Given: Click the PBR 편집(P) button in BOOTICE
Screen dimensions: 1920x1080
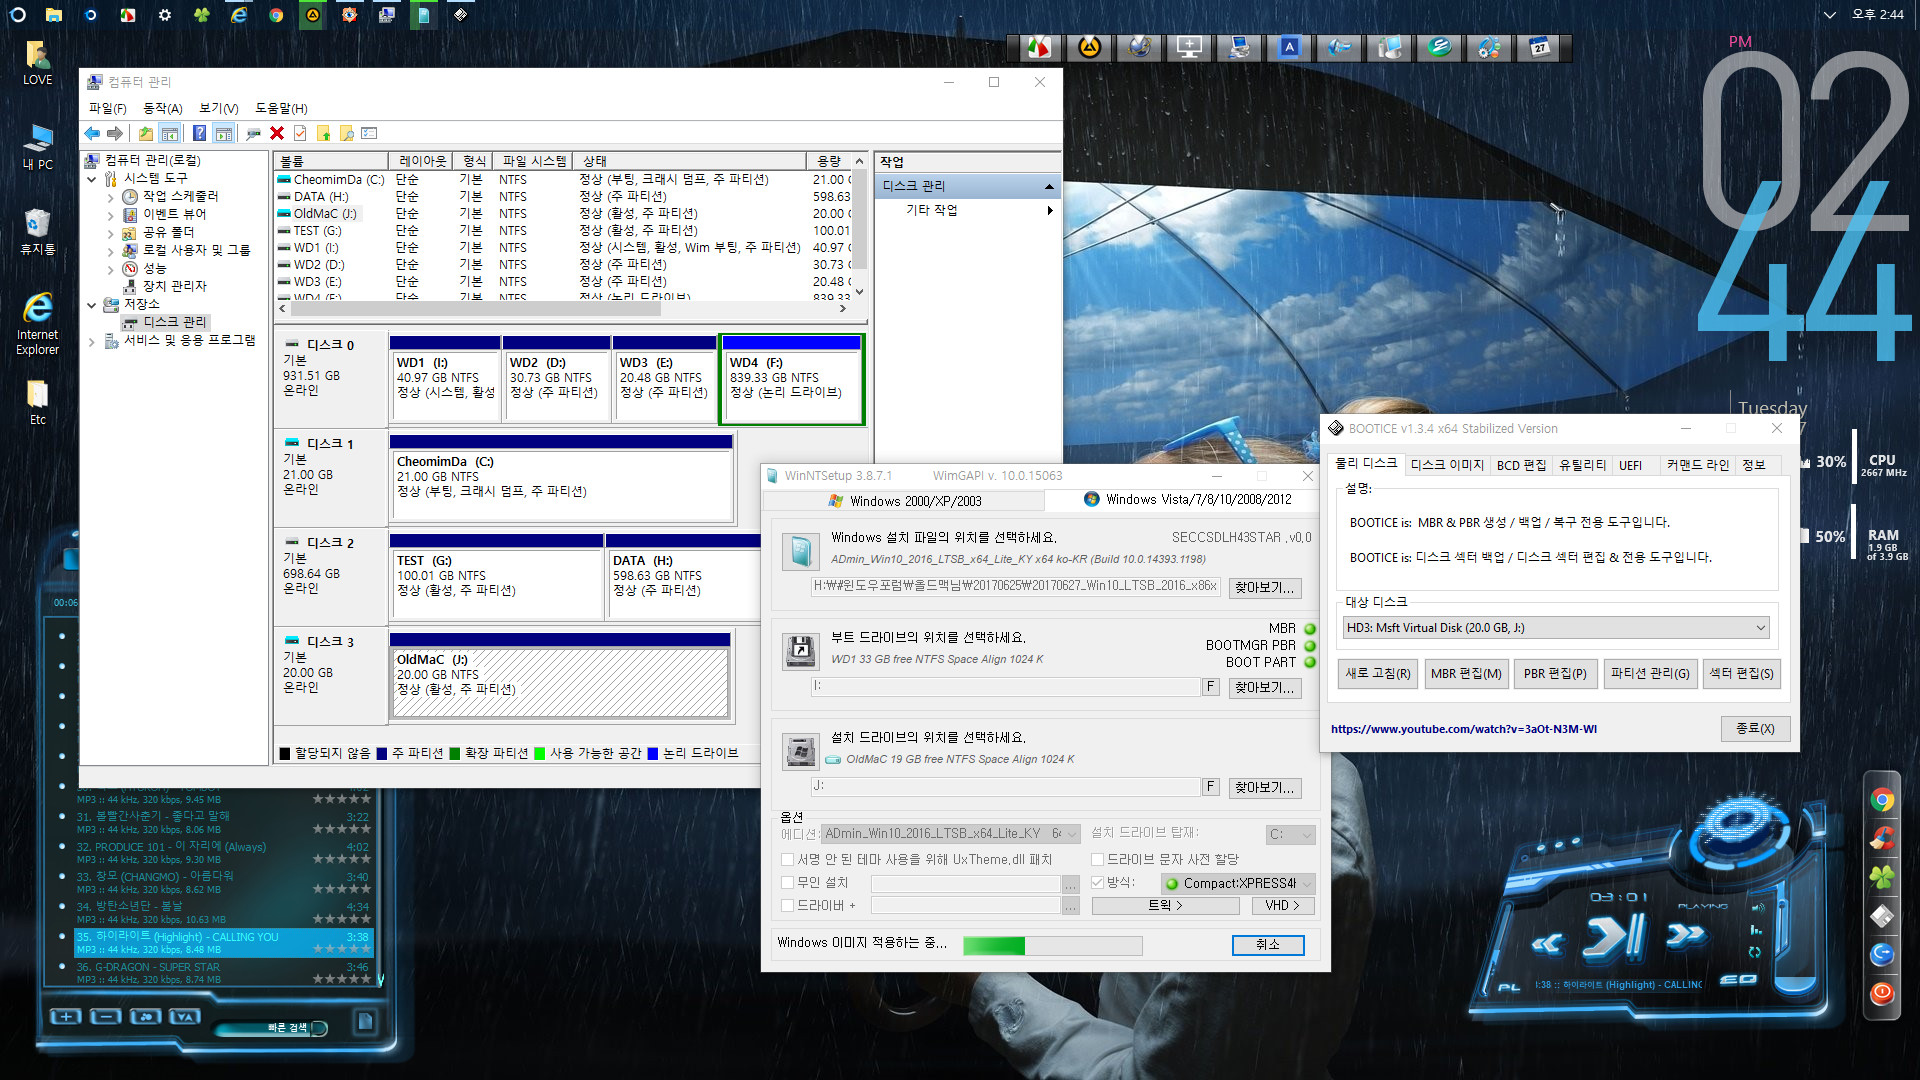Looking at the screenshot, I should pyautogui.click(x=1555, y=673).
